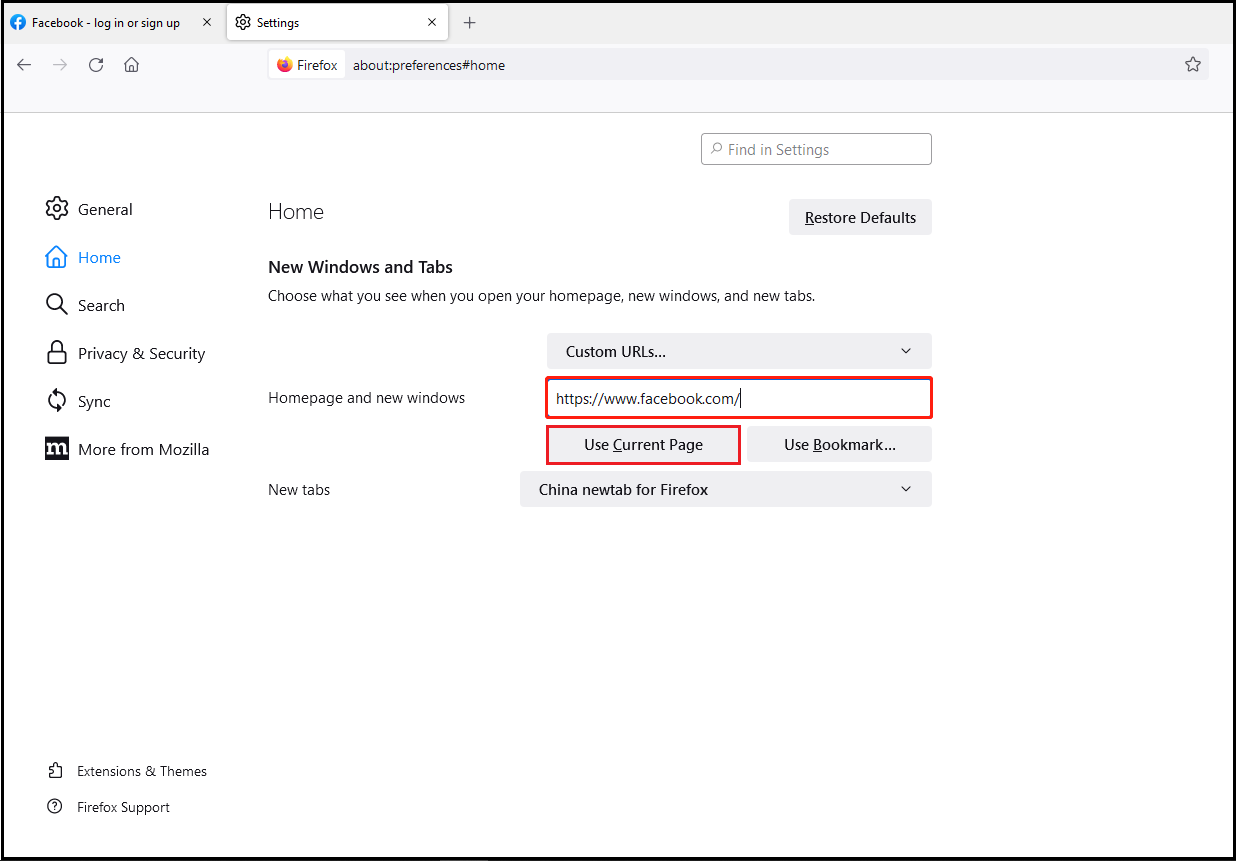Open Firefox Support link
The width and height of the screenshot is (1236, 861).
point(108,807)
